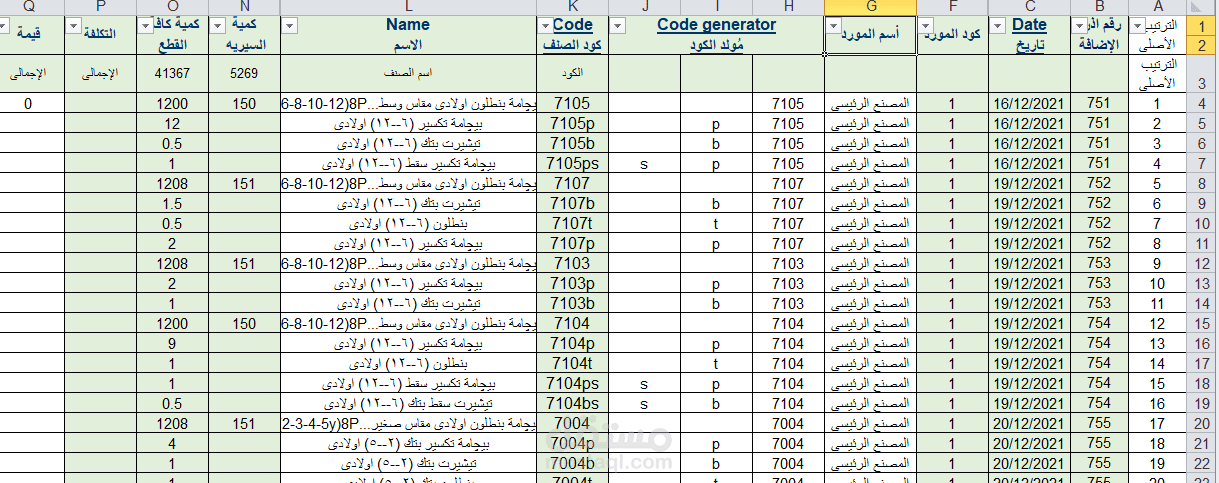1219x483 pixels.
Task: Select the code cell 7104bs
Action: click(x=572, y=403)
